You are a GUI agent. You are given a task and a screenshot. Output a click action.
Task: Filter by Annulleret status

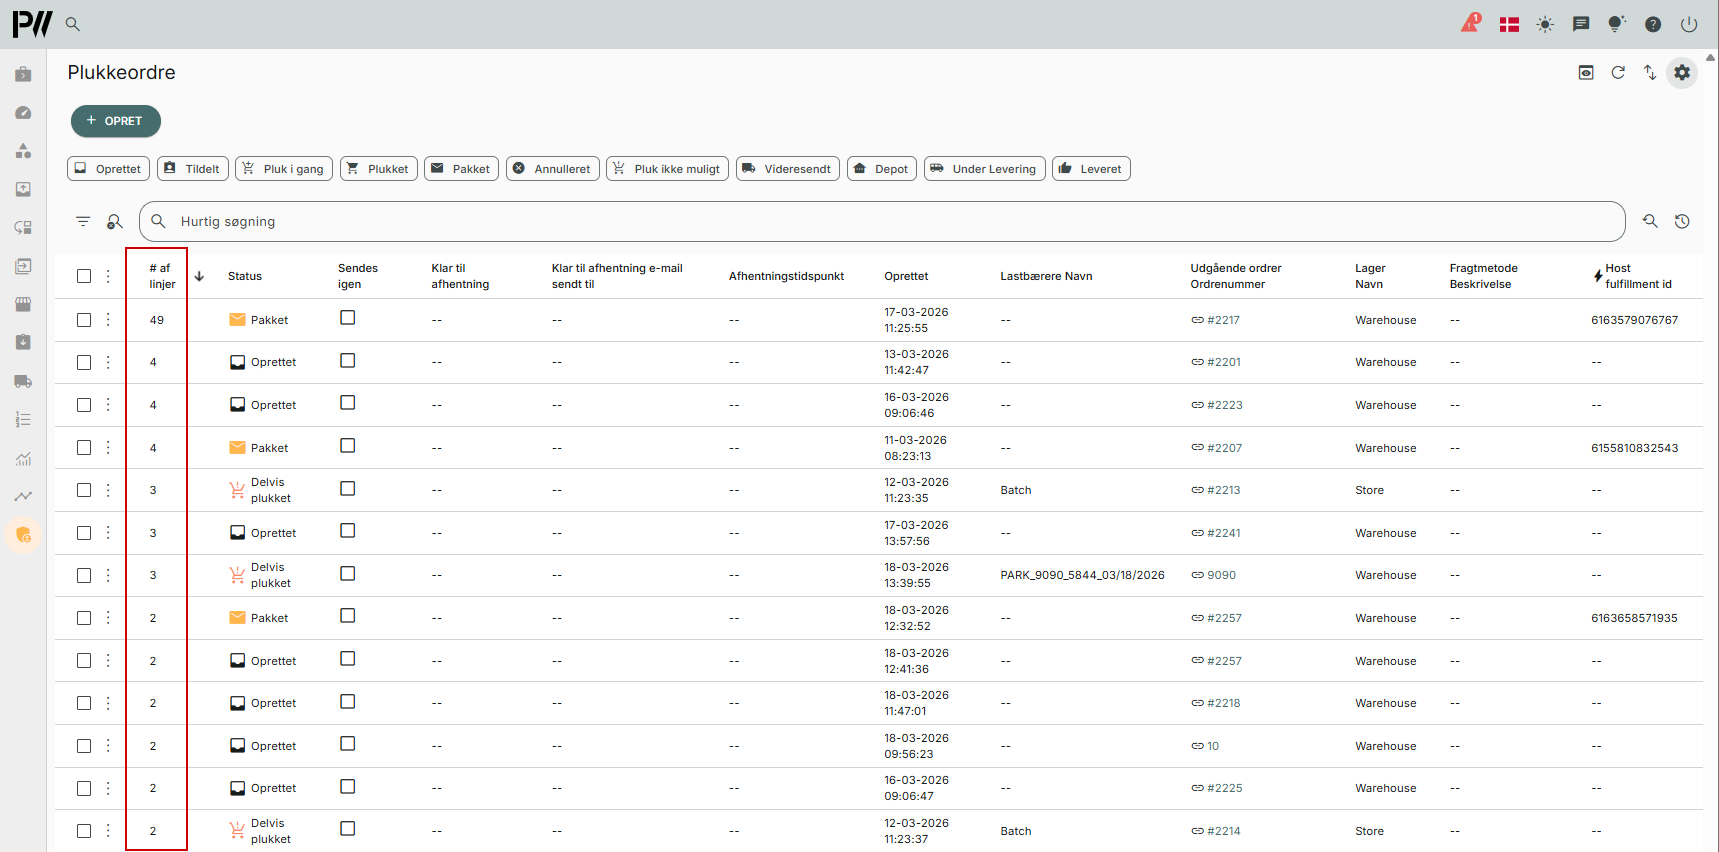coord(552,169)
